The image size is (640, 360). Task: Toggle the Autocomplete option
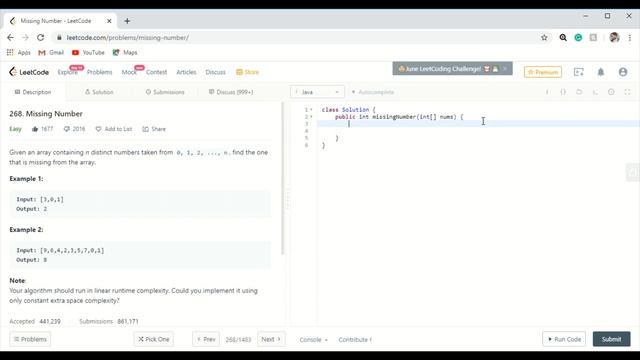(x=373, y=92)
